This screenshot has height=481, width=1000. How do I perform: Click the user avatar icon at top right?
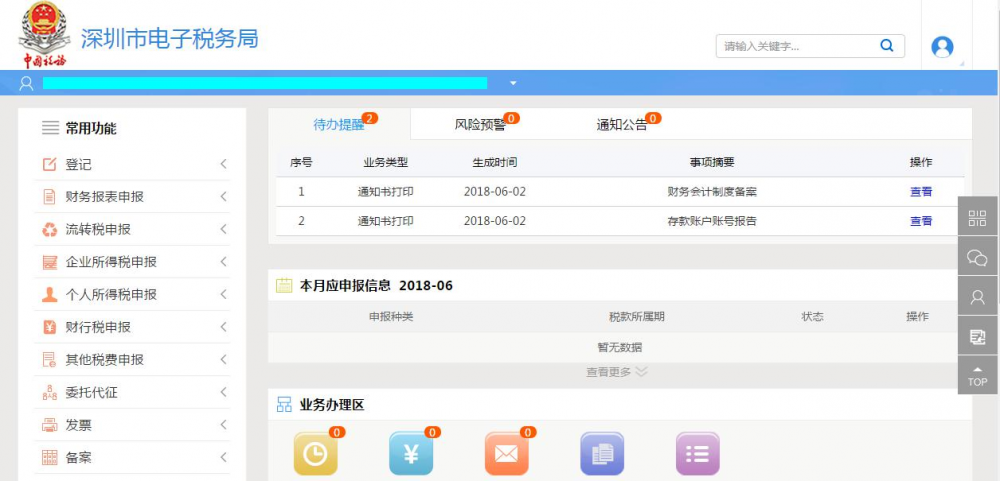coord(942,47)
